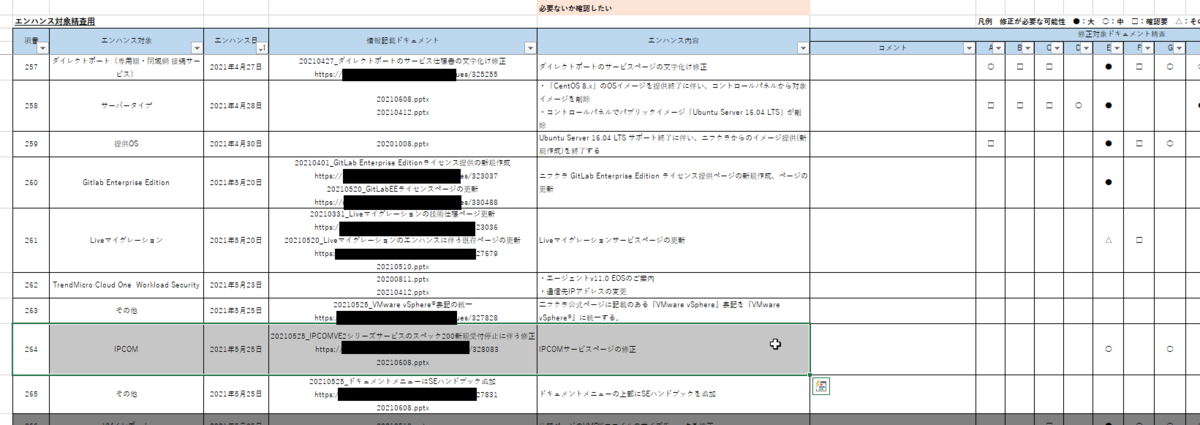Image resolution: width=1200 pixels, height=425 pixels.
Task: Open filter dropdown for column G
Action: (1178, 47)
